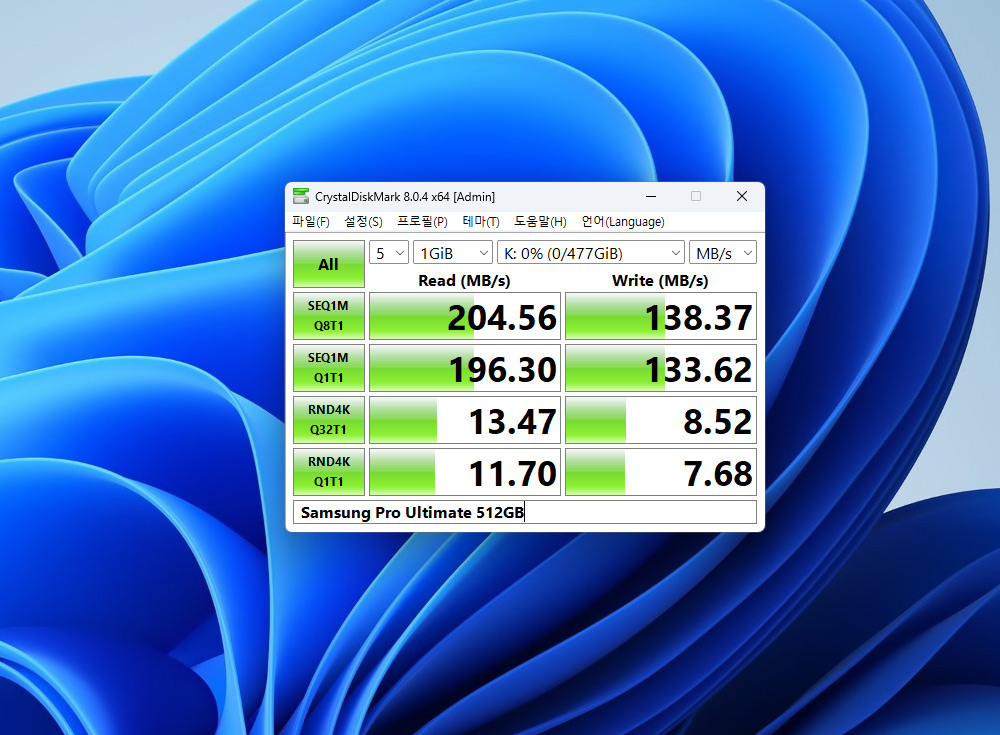Click the Write (MB/s) column header
1000x735 pixels.
click(x=660, y=281)
